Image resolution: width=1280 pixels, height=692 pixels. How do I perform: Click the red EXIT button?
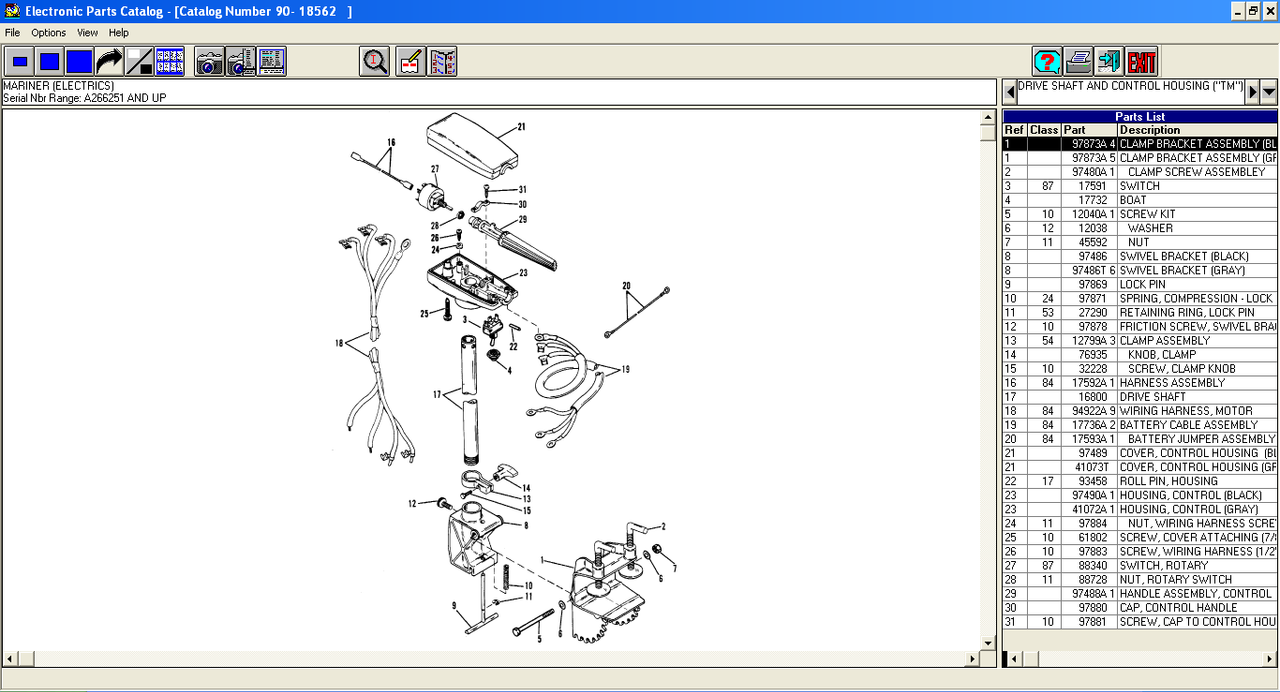coord(1141,61)
